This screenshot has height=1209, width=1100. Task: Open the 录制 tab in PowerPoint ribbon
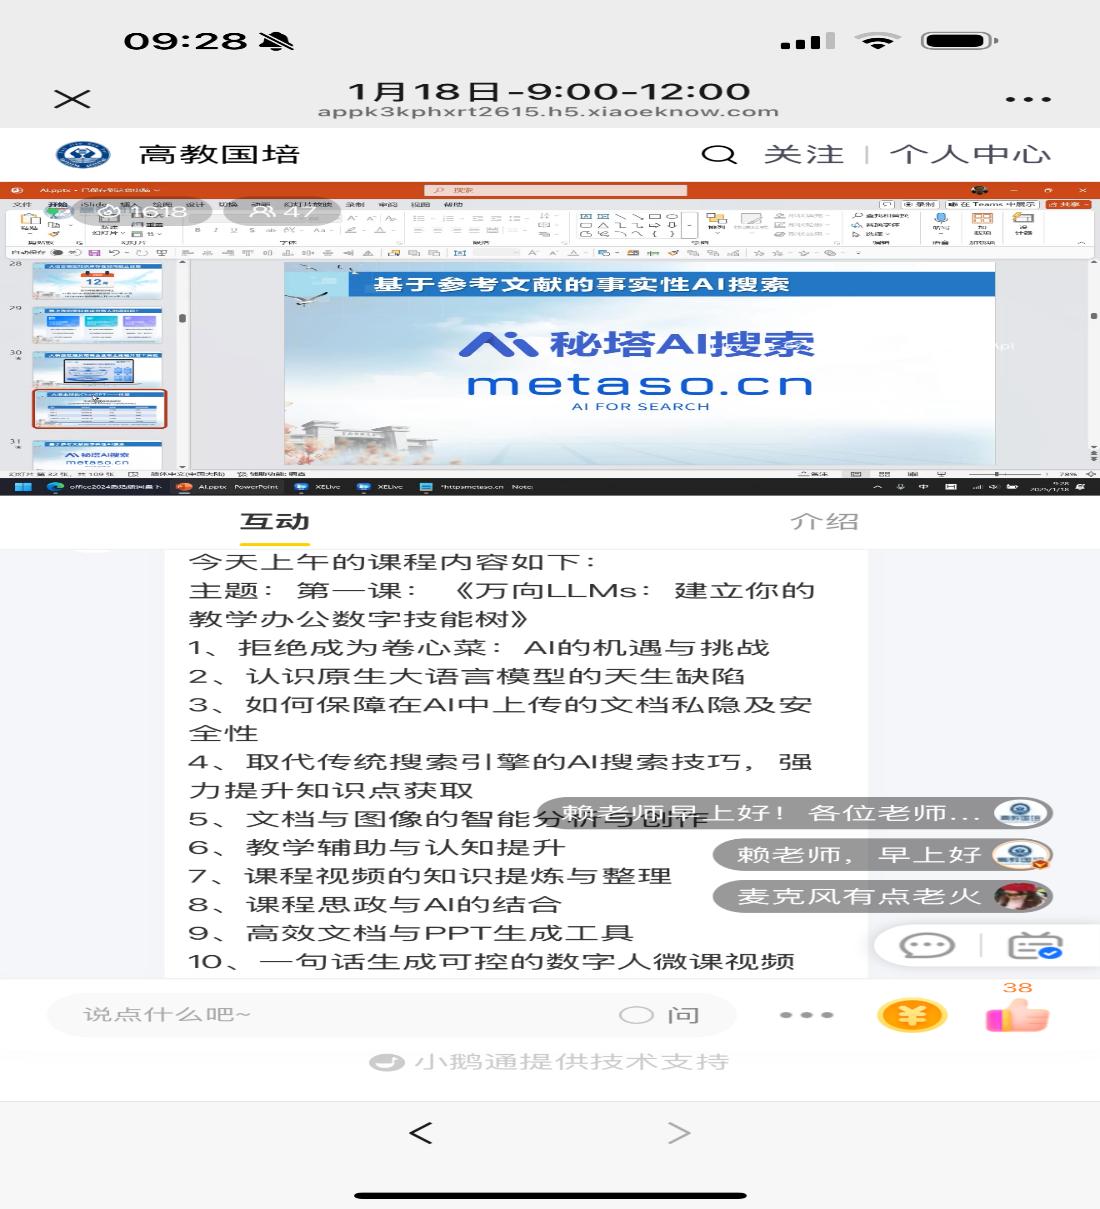(355, 204)
